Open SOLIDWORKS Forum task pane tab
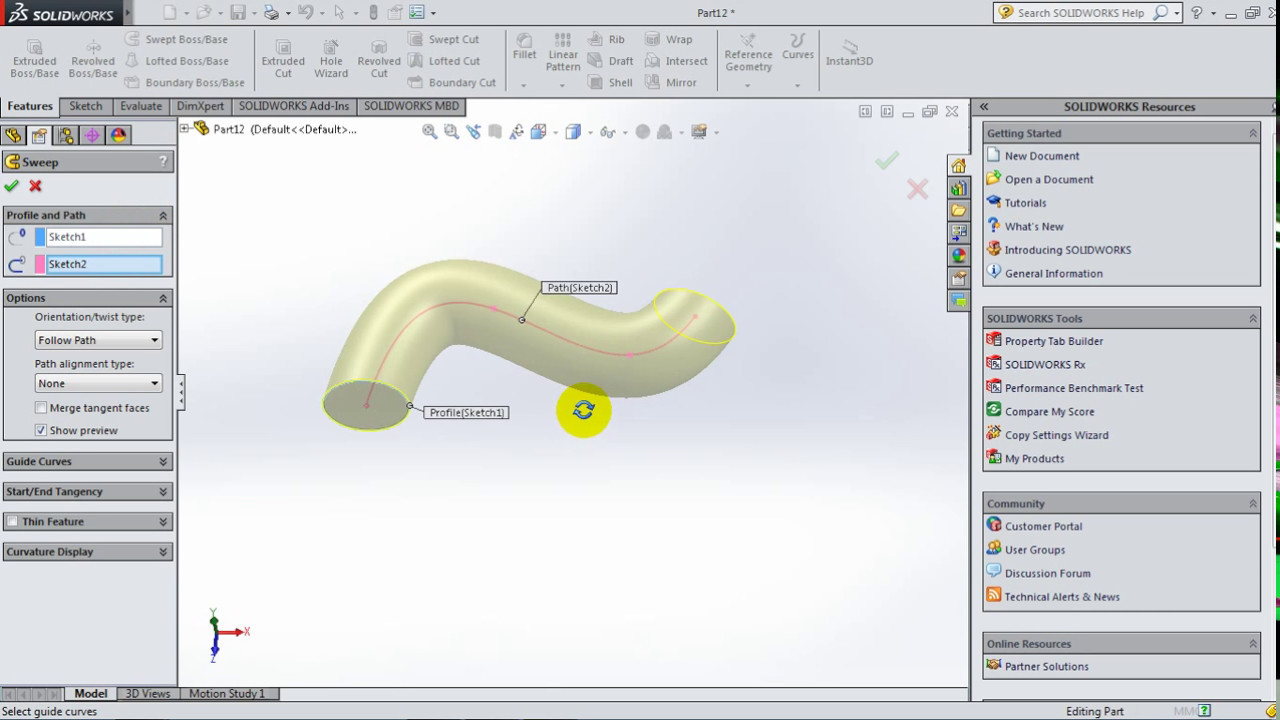This screenshot has width=1280, height=720. tap(959, 300)
